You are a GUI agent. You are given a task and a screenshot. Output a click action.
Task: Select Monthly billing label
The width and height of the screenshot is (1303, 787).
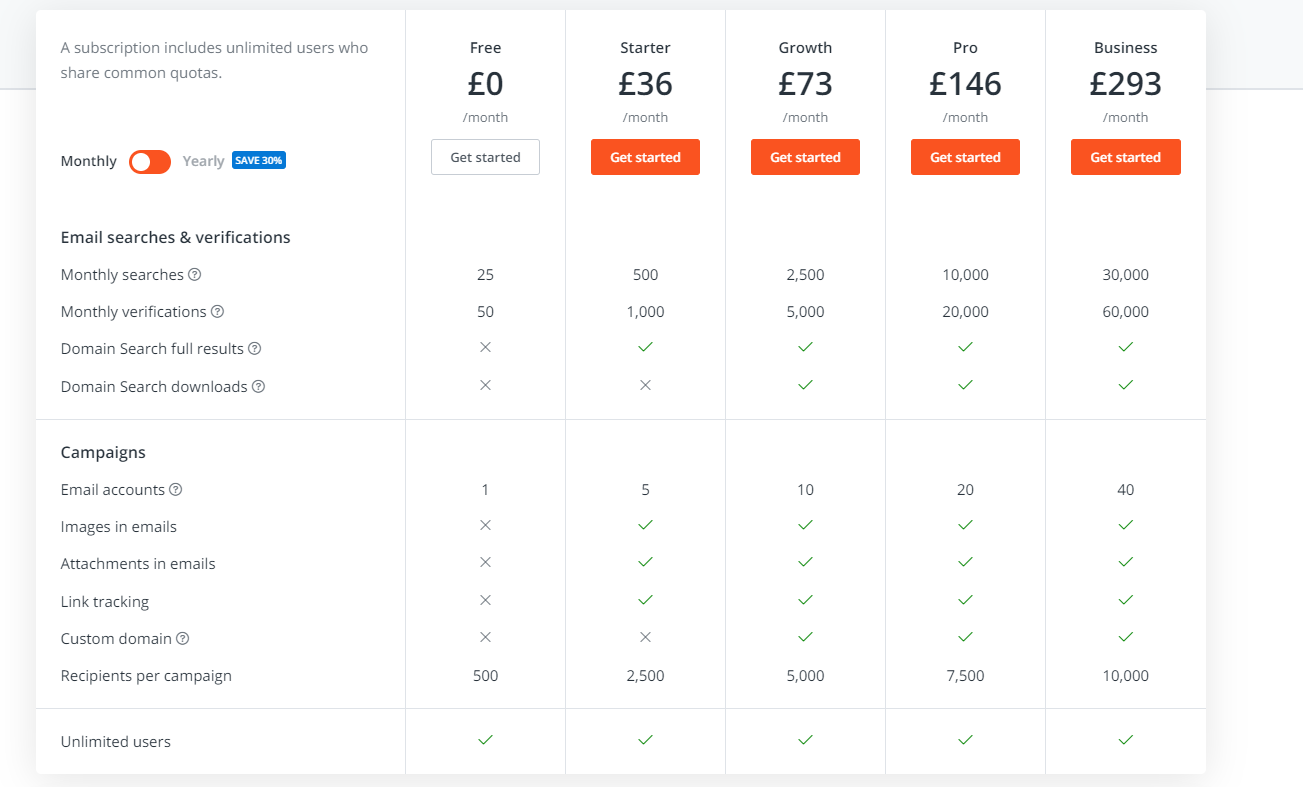(88, 161)
